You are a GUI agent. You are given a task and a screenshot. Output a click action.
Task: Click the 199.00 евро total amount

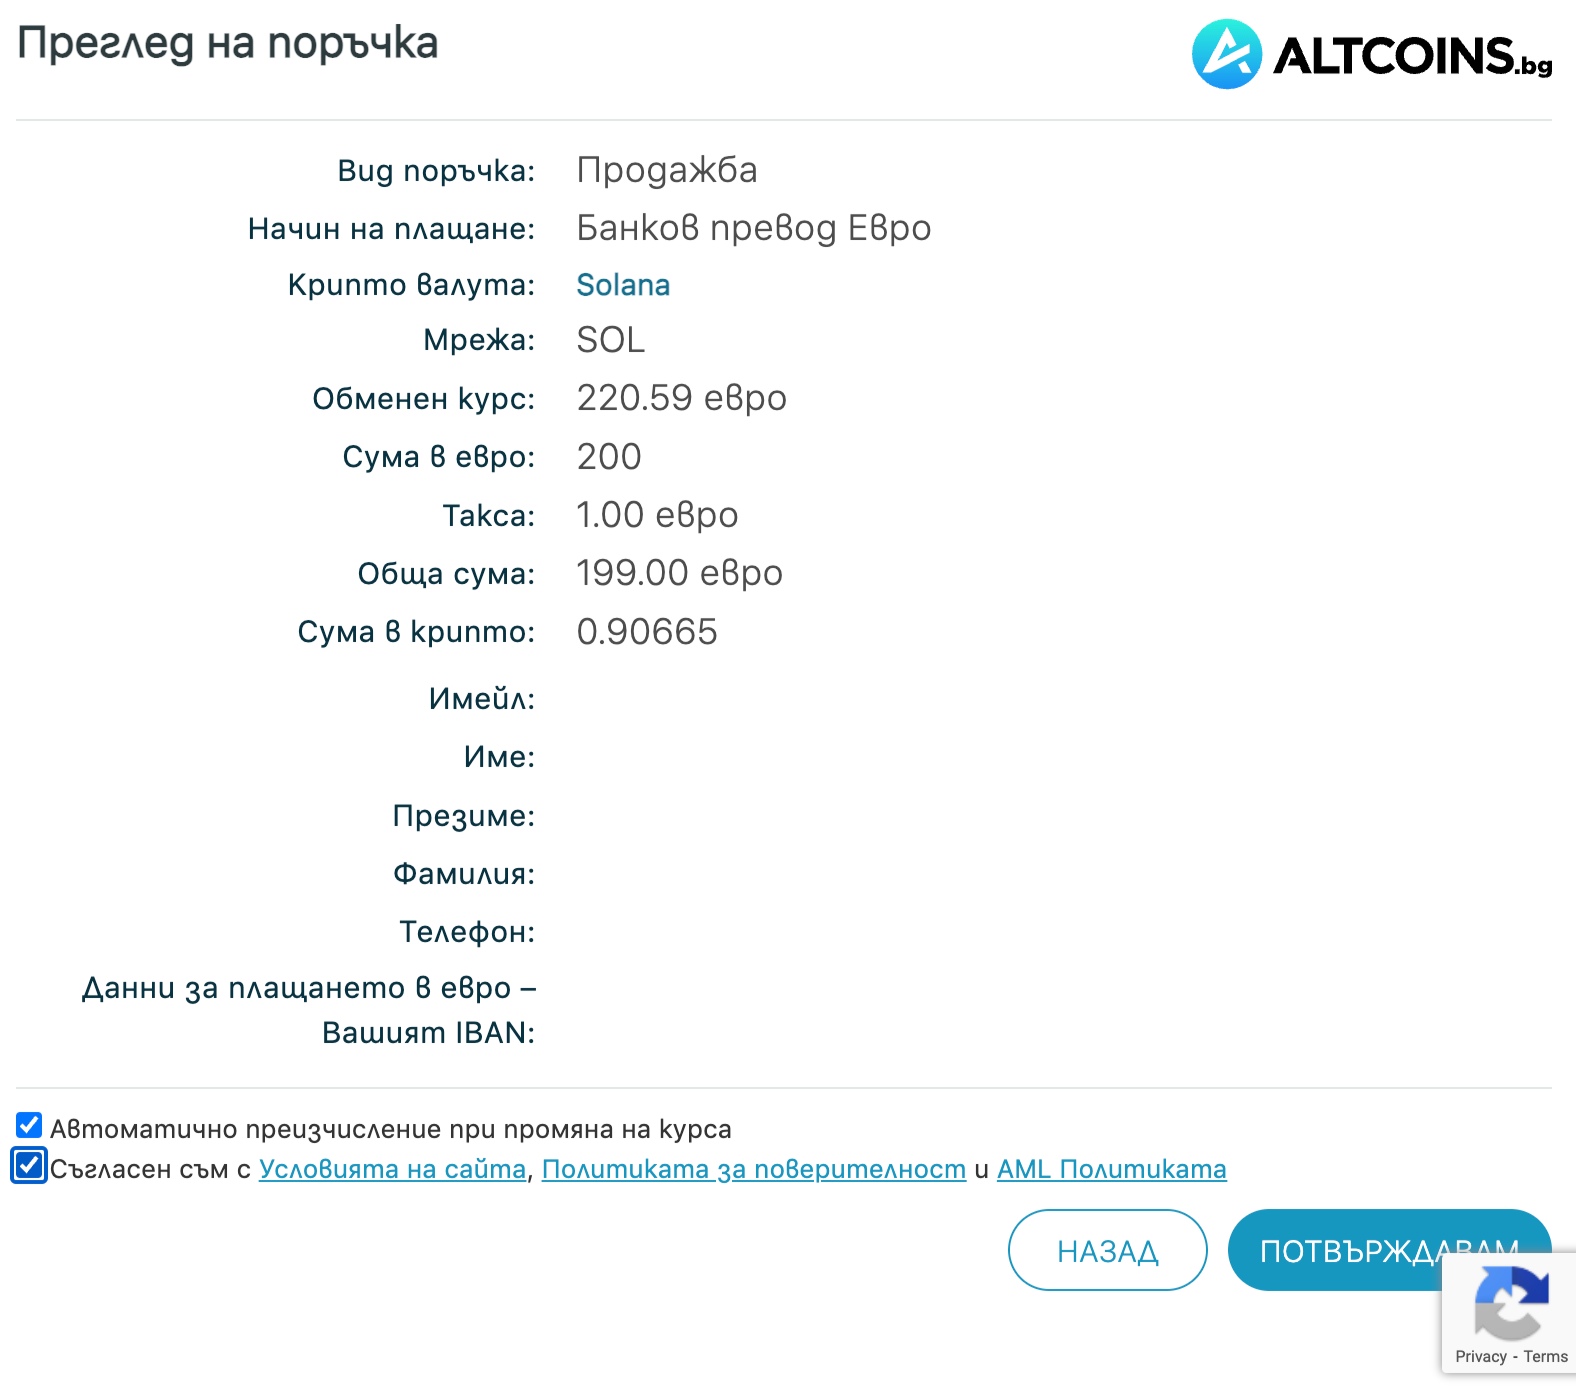pyautogui.click(x=679, y=573)
